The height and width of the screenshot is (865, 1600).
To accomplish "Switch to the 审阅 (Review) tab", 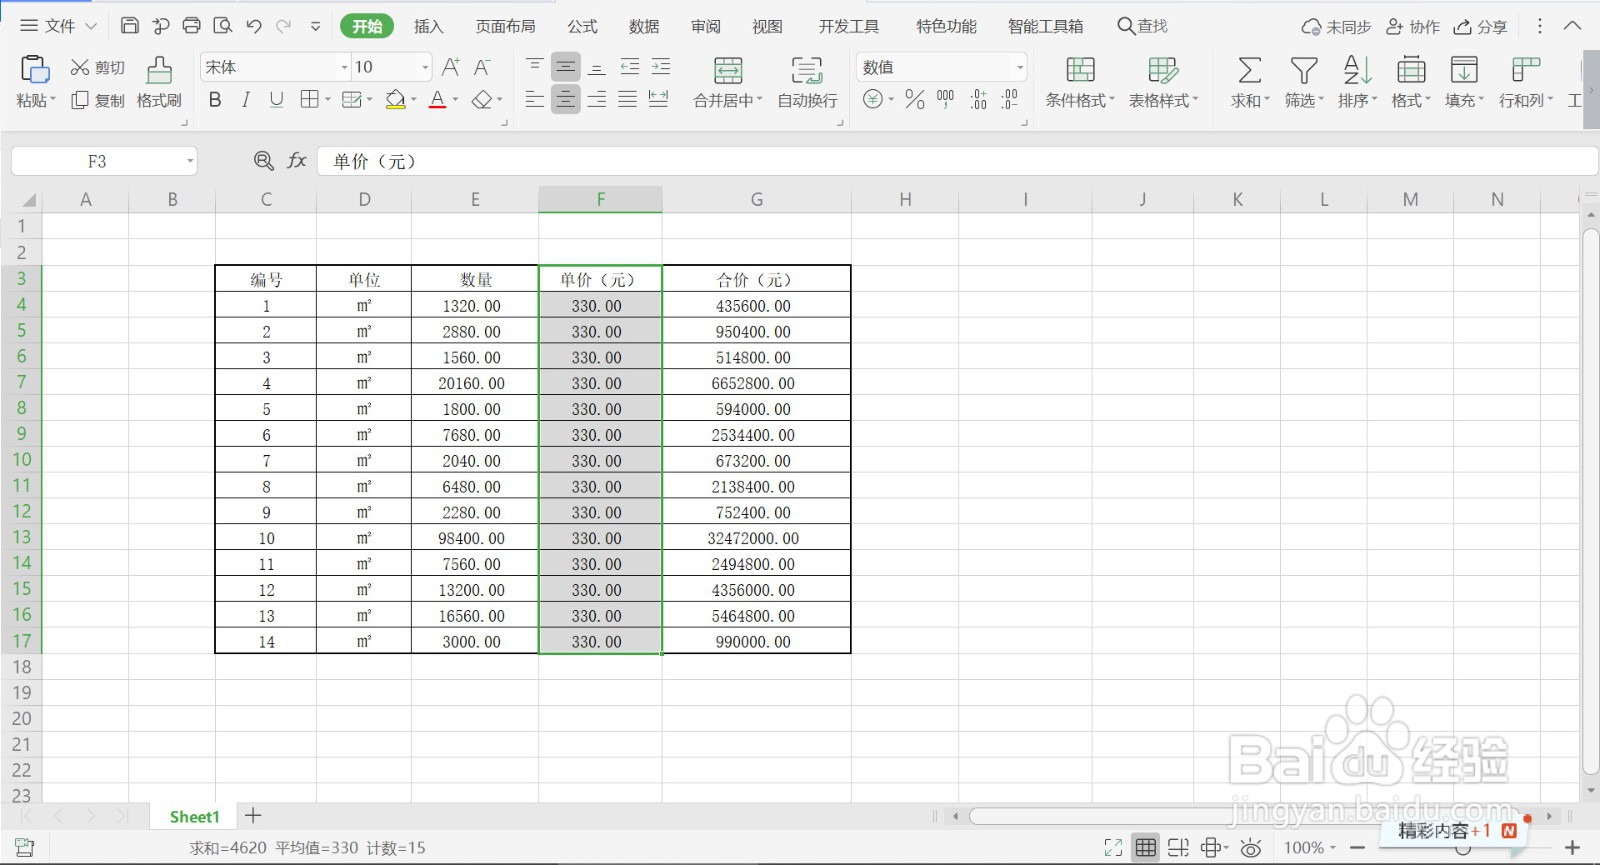I will 706,26.
